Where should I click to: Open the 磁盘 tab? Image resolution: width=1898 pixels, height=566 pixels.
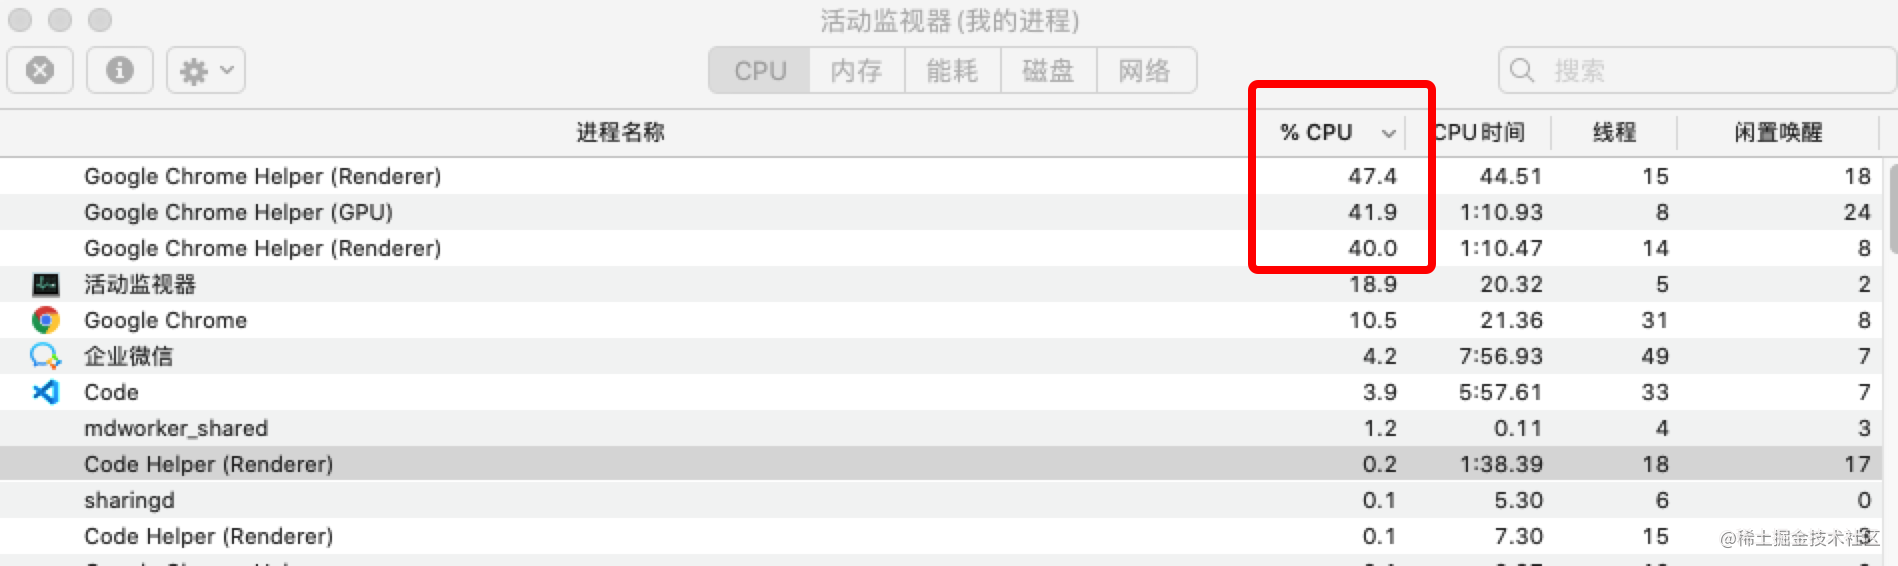pos(1048,70)
